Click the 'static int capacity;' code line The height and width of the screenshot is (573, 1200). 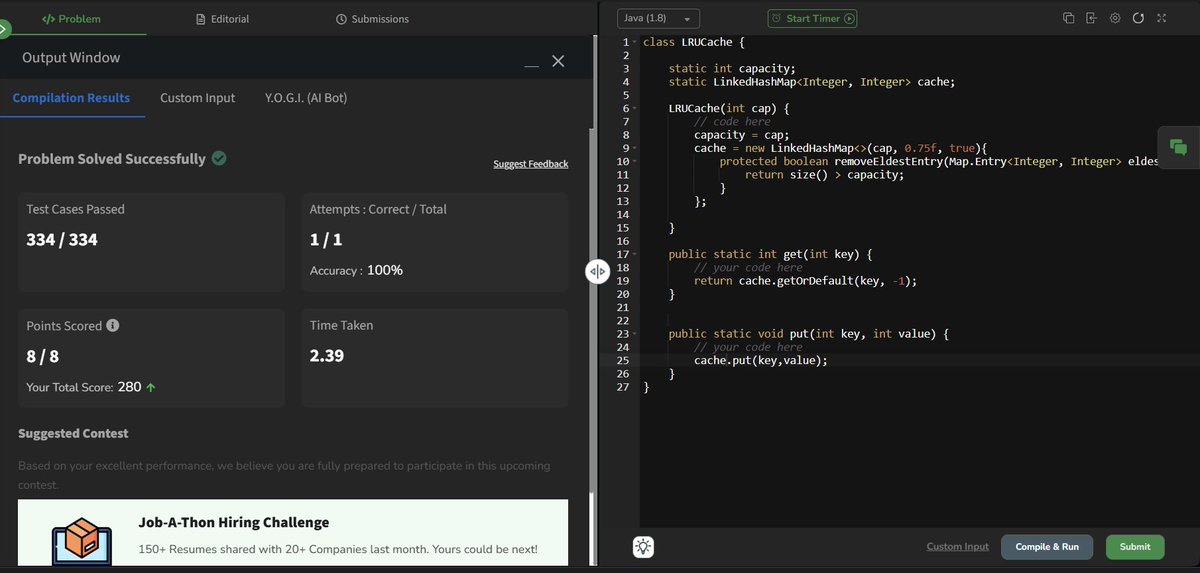pyautogui.click(x=732, y=68)
